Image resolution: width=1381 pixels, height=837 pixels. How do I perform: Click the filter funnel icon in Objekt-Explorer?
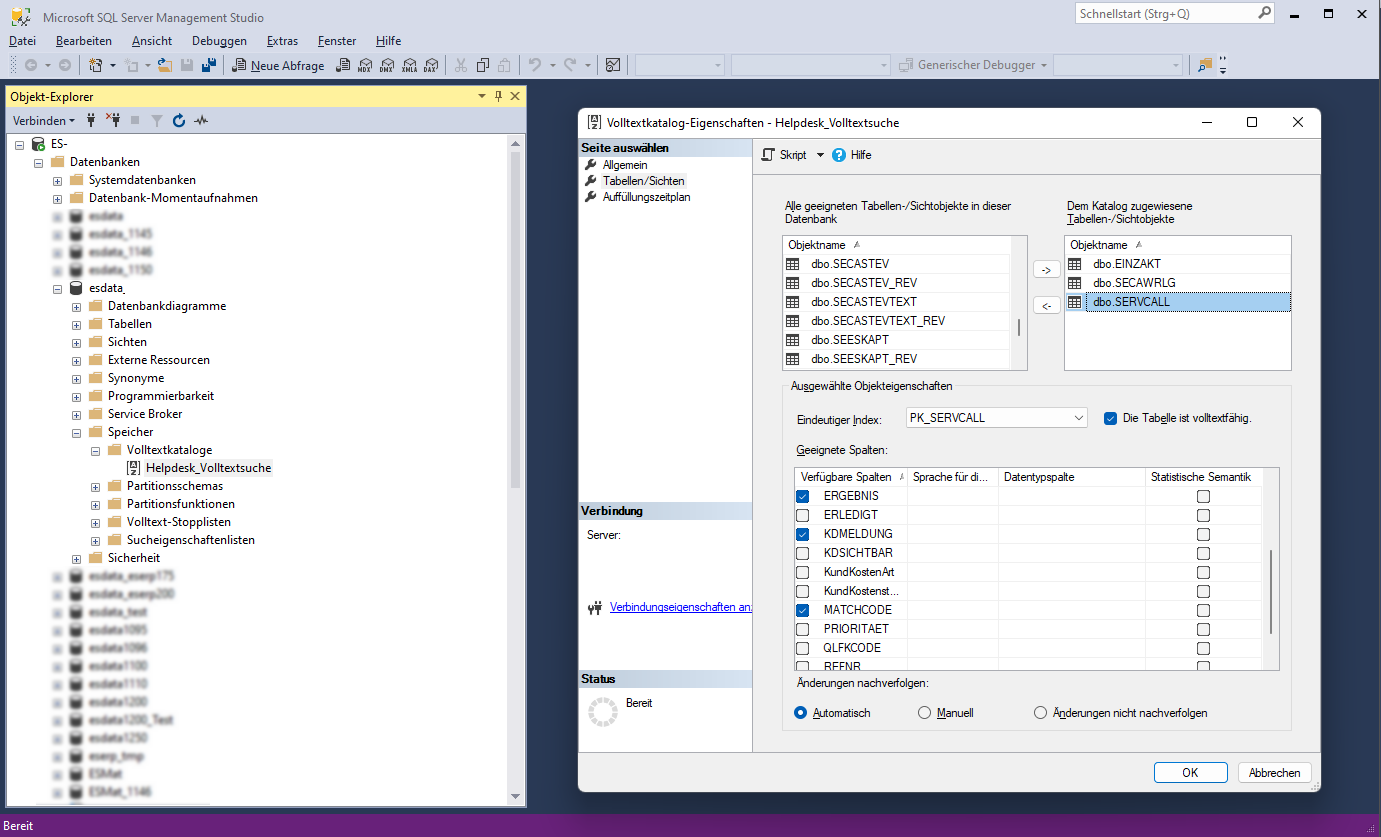coord(157,120)
